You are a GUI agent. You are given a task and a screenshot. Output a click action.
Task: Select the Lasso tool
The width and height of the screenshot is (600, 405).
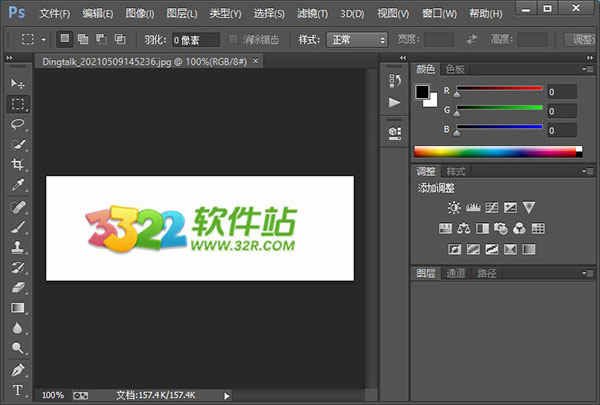point(17,124)
